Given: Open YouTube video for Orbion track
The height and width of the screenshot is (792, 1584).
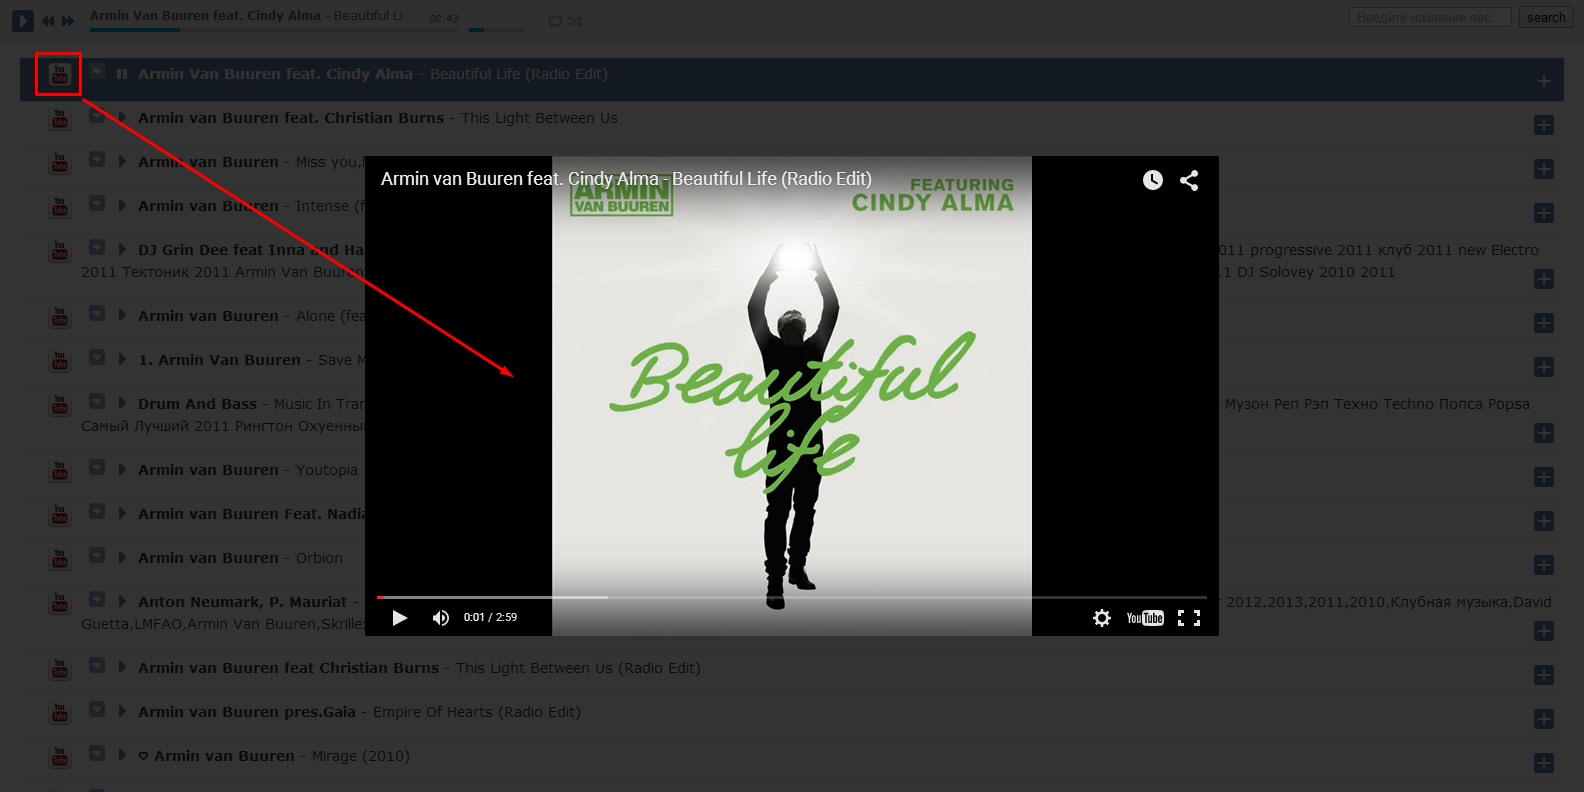Looking at the screenshot, I should [59, 559].
